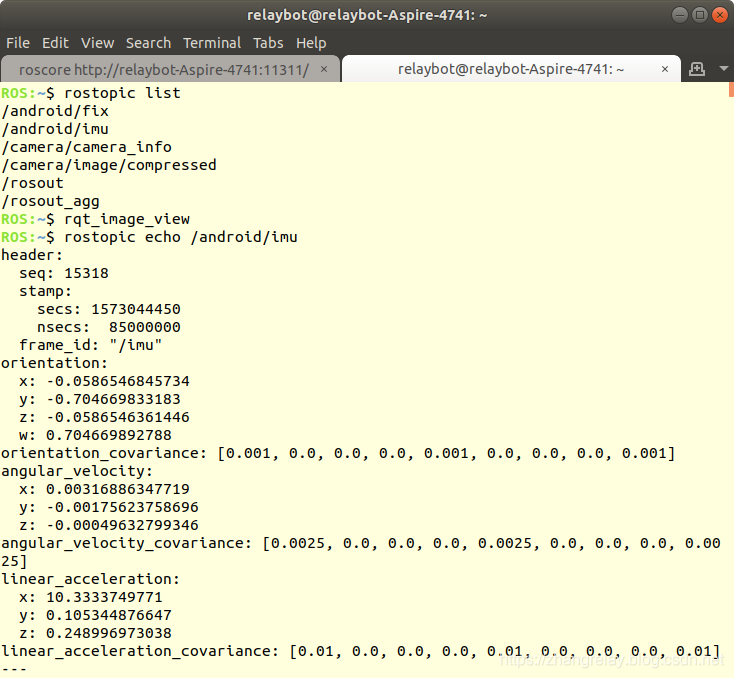Click the angular_velocity_covariance line
The height and width of the screenshot is (678, 734).
coord(361,552)
